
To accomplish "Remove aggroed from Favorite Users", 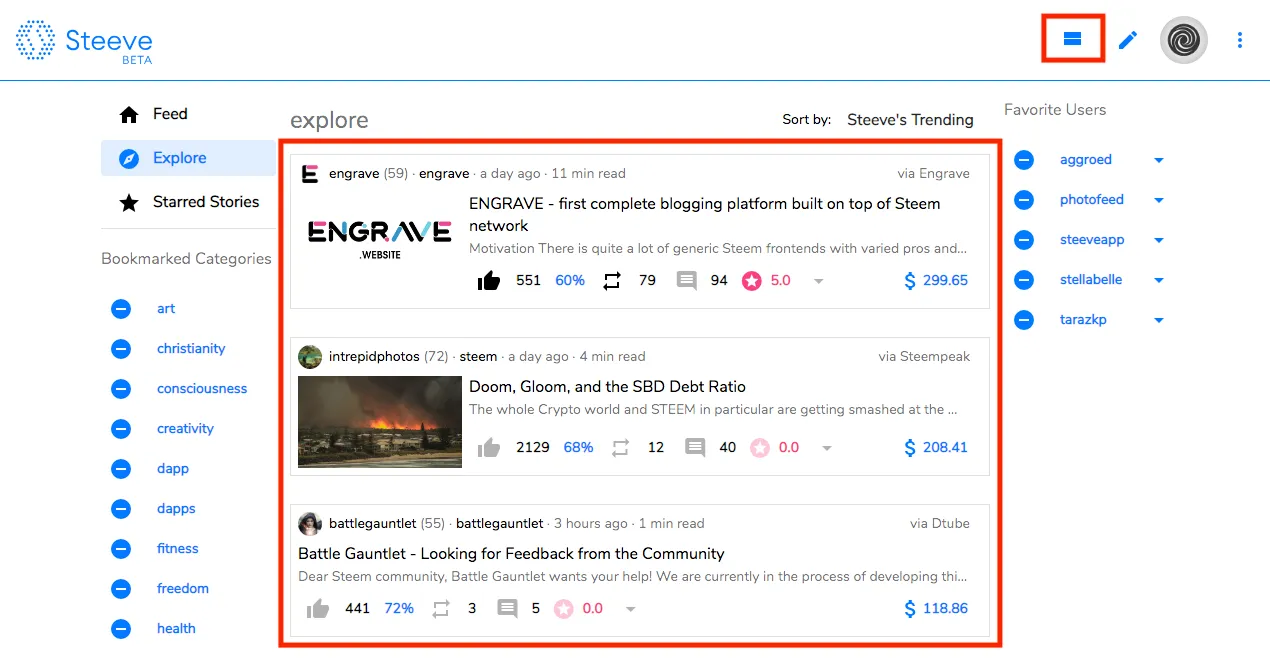I will click(x=1024, y=160).
